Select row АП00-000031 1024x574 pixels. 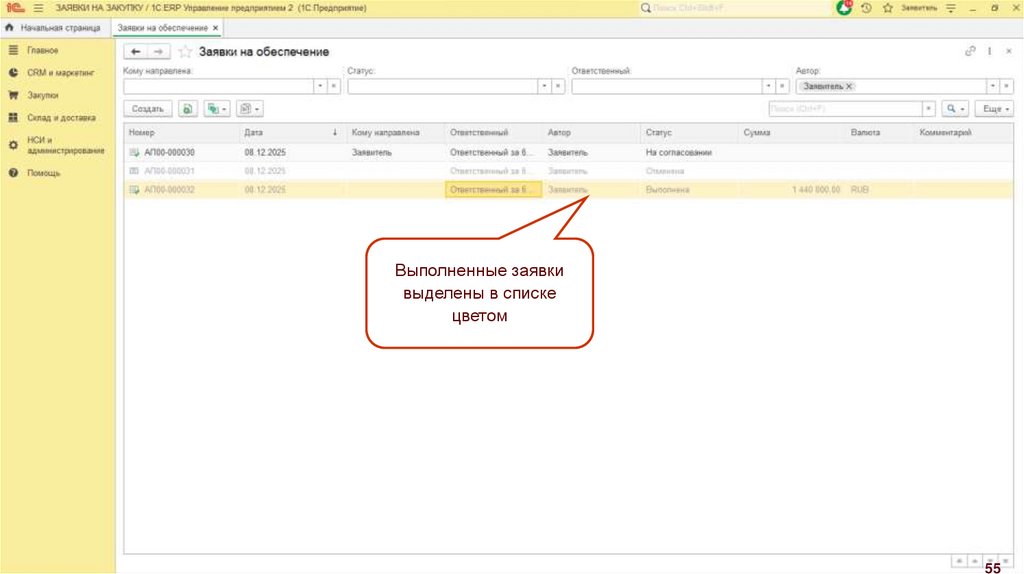pyautogui.click(x=568, y=171)
